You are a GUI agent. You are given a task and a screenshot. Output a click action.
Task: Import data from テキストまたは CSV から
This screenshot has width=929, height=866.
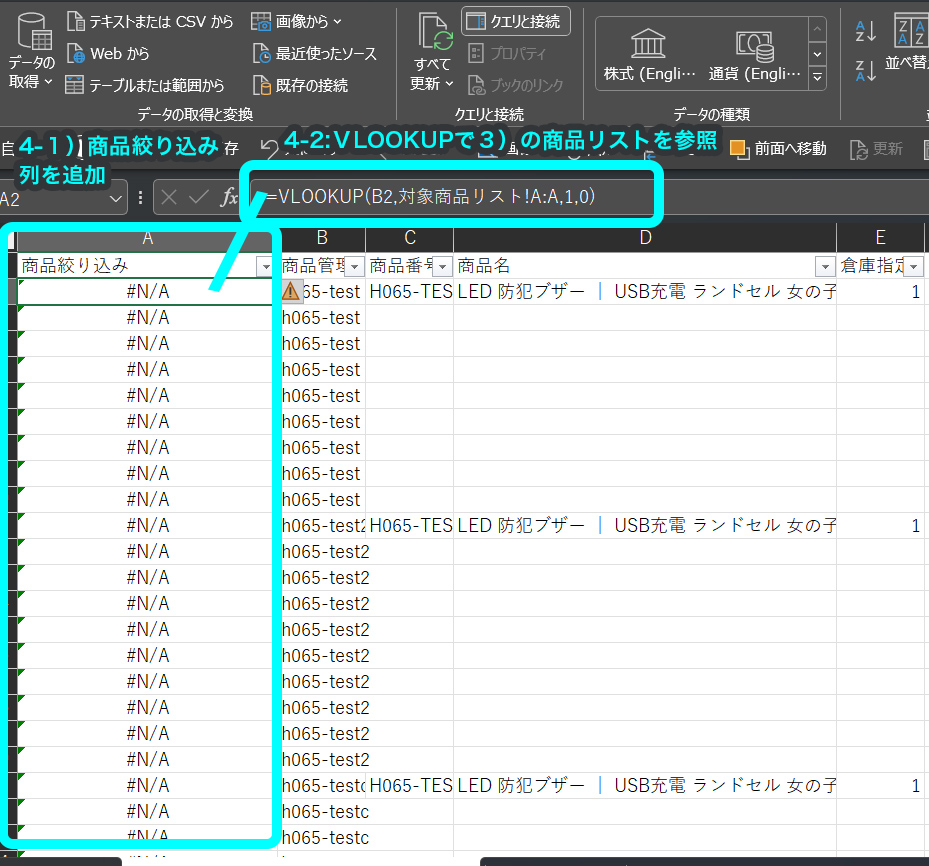click(x=150, y=22)
